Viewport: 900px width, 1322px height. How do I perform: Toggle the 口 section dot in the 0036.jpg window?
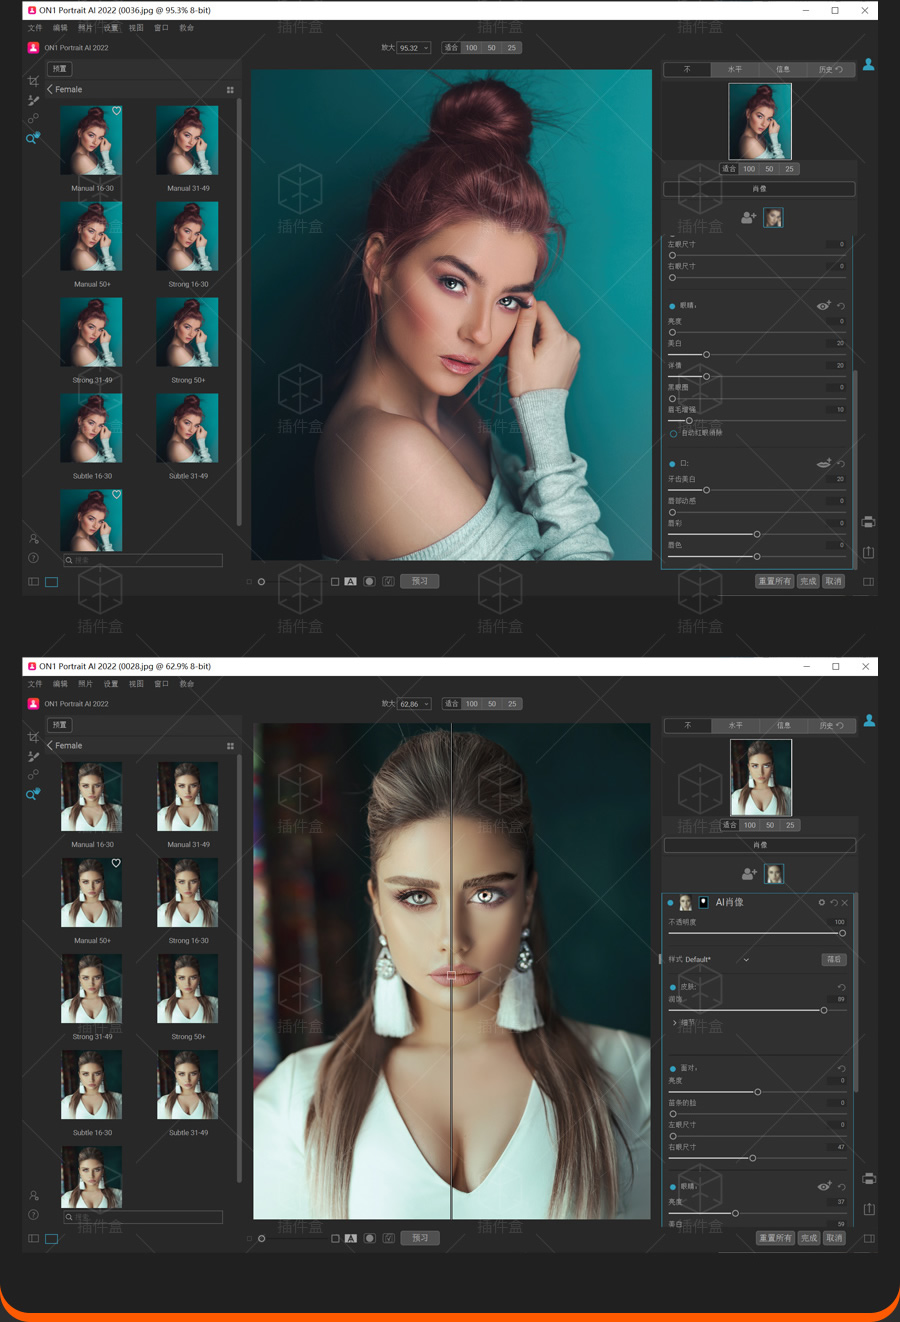[671, 464]
